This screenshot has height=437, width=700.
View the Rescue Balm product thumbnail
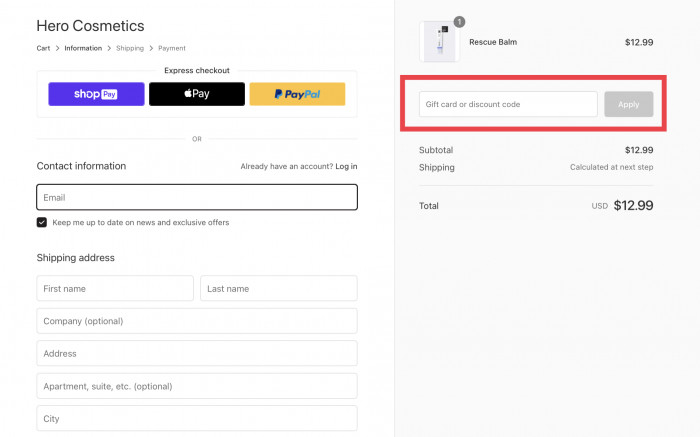tap(440, 42)
